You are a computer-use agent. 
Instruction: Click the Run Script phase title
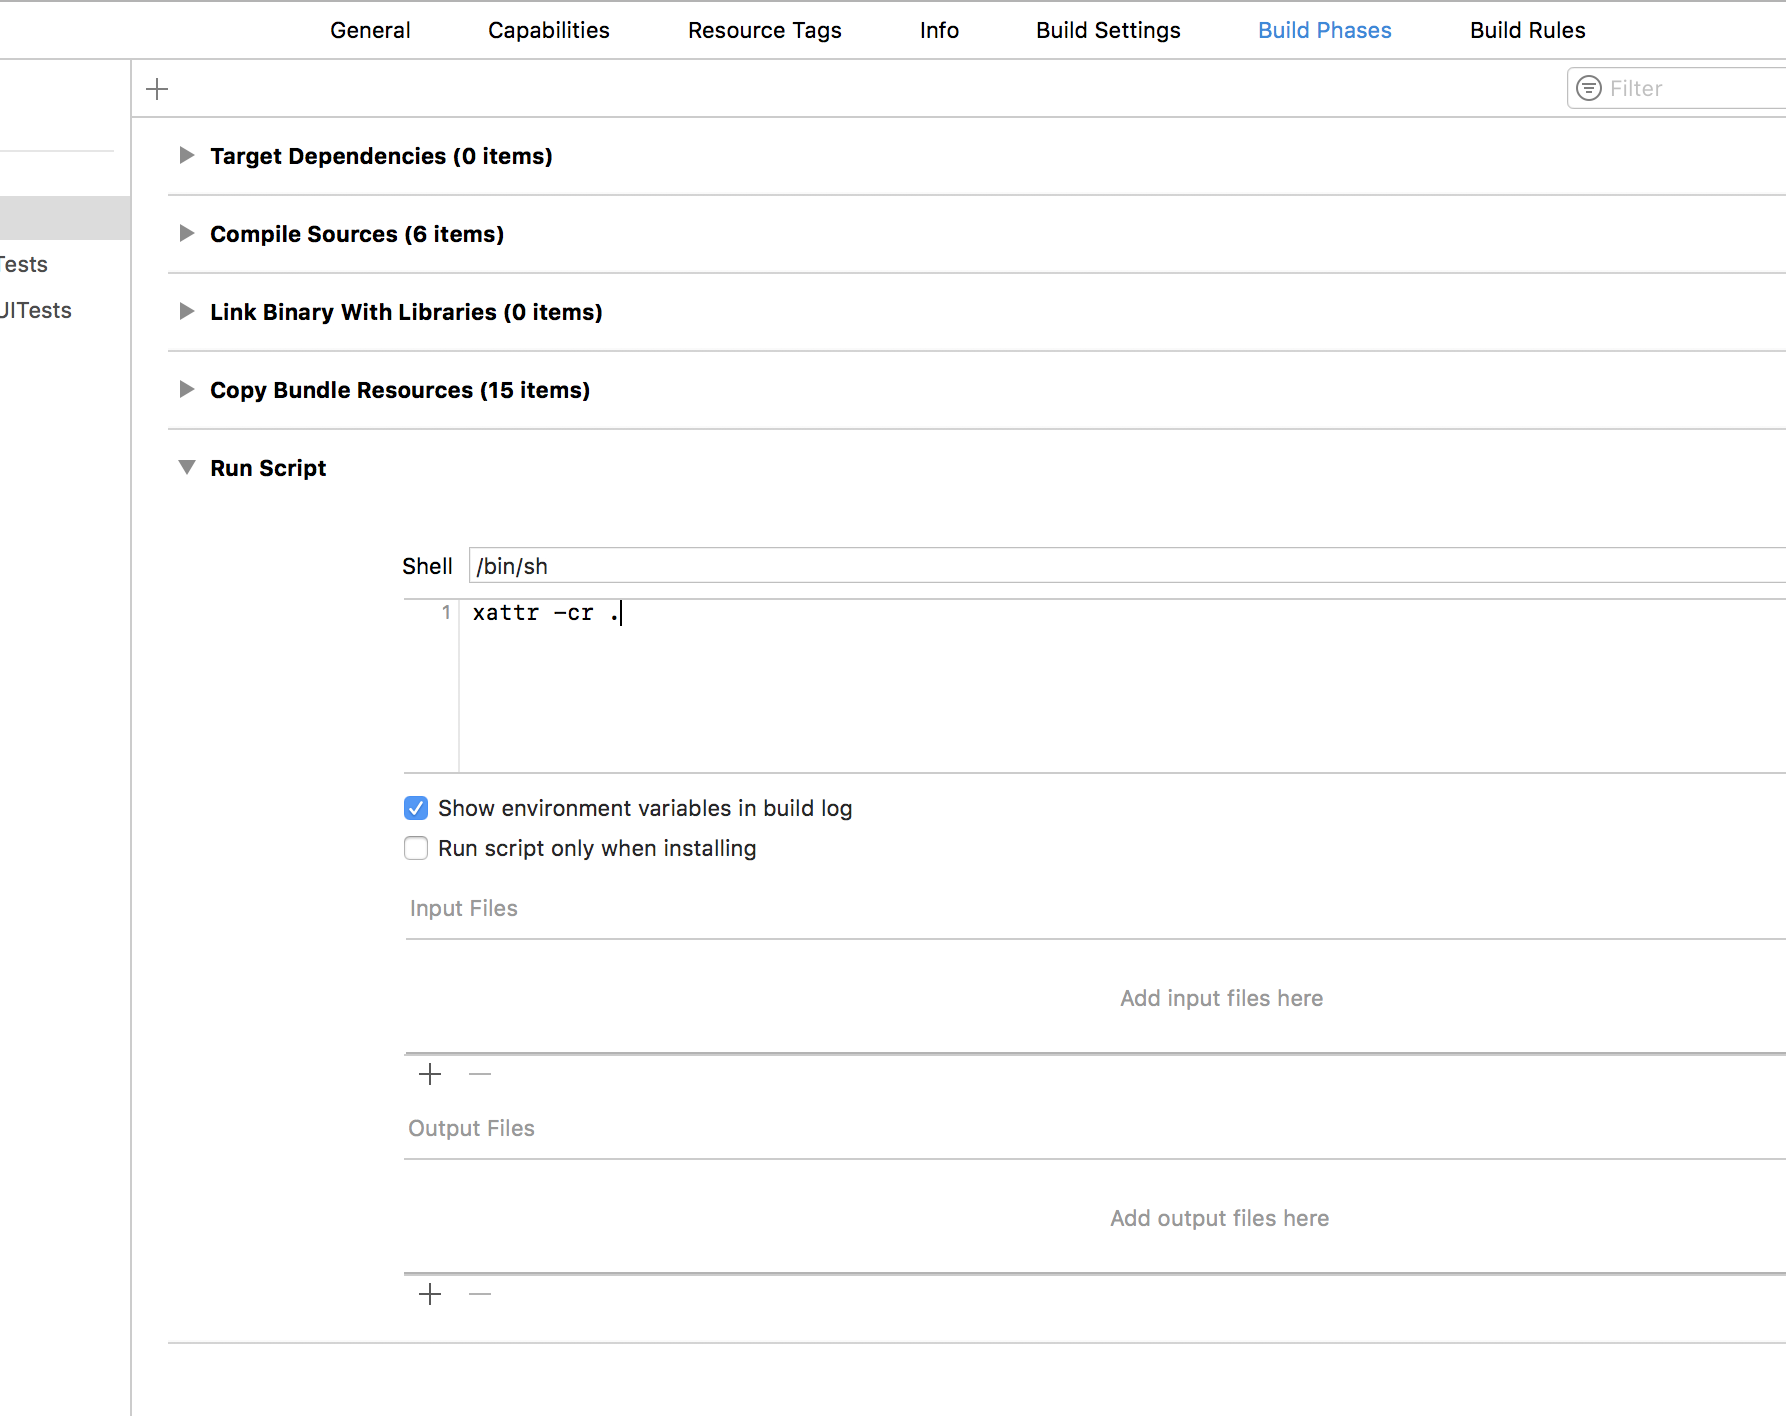268,468
